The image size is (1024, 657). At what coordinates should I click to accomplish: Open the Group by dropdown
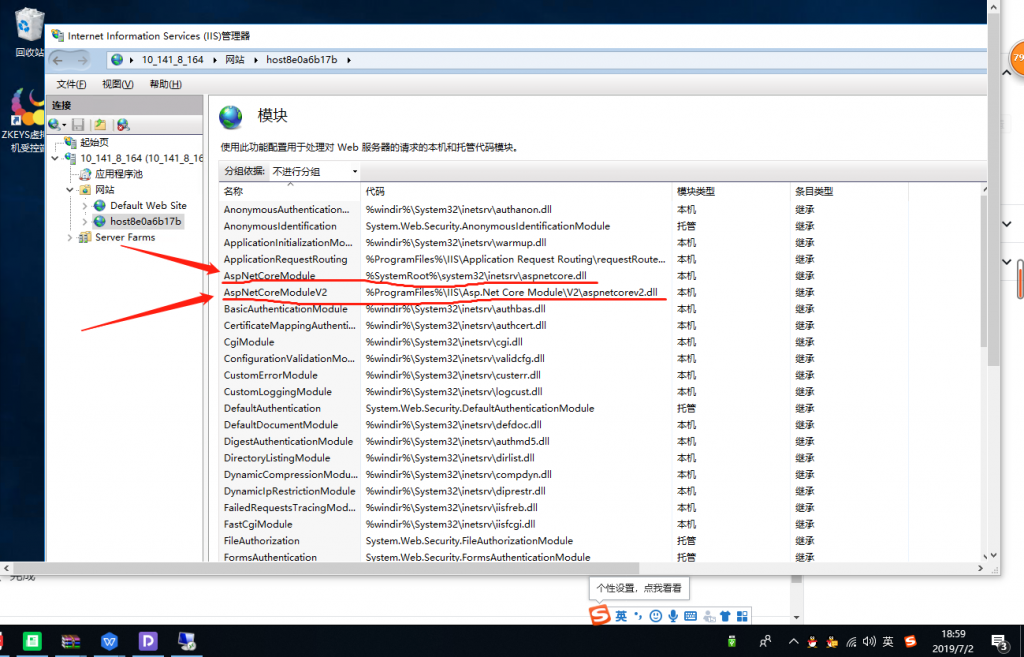coord(315,171)
